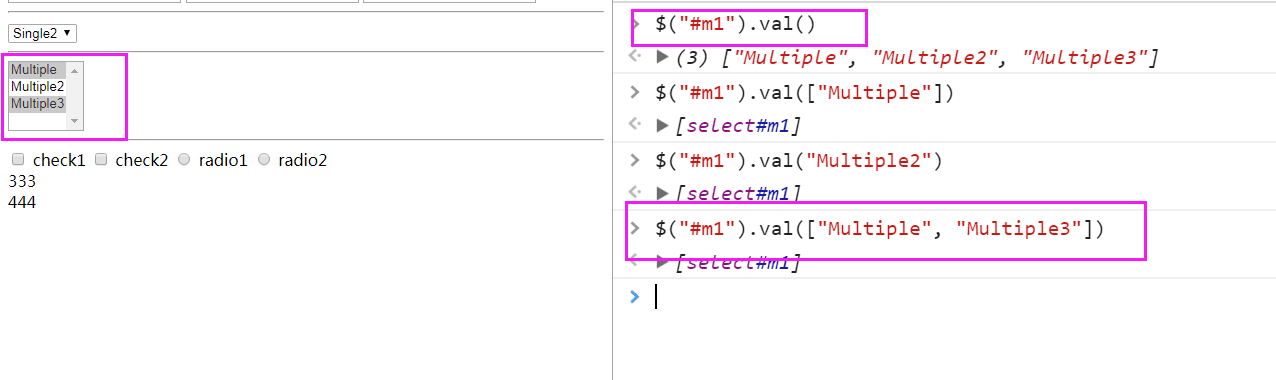Open the Single2 dropdown
Screen dimensions: 1276x380
coord(43,34)
